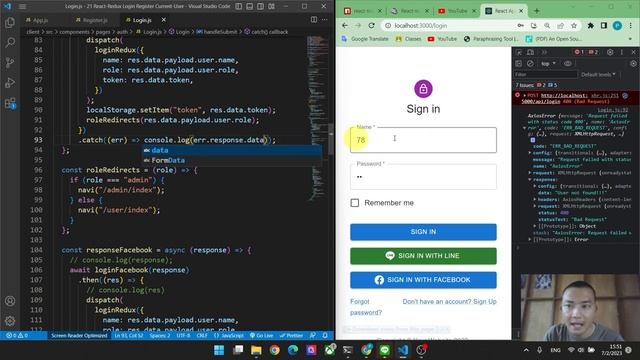Screen dimensions: 640x360
Task: Open the VS Code notifications bell
Action: point(325,335)
